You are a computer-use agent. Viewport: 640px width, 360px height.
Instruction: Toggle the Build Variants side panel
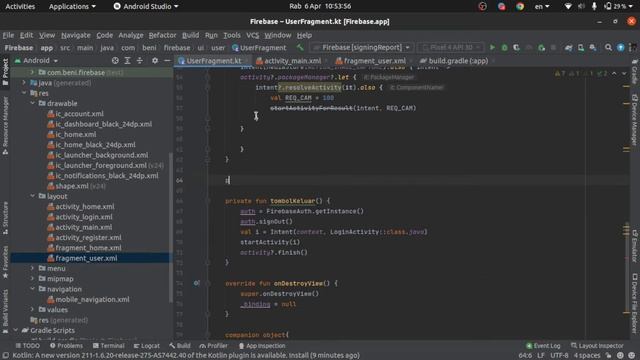tap(5, 311)
